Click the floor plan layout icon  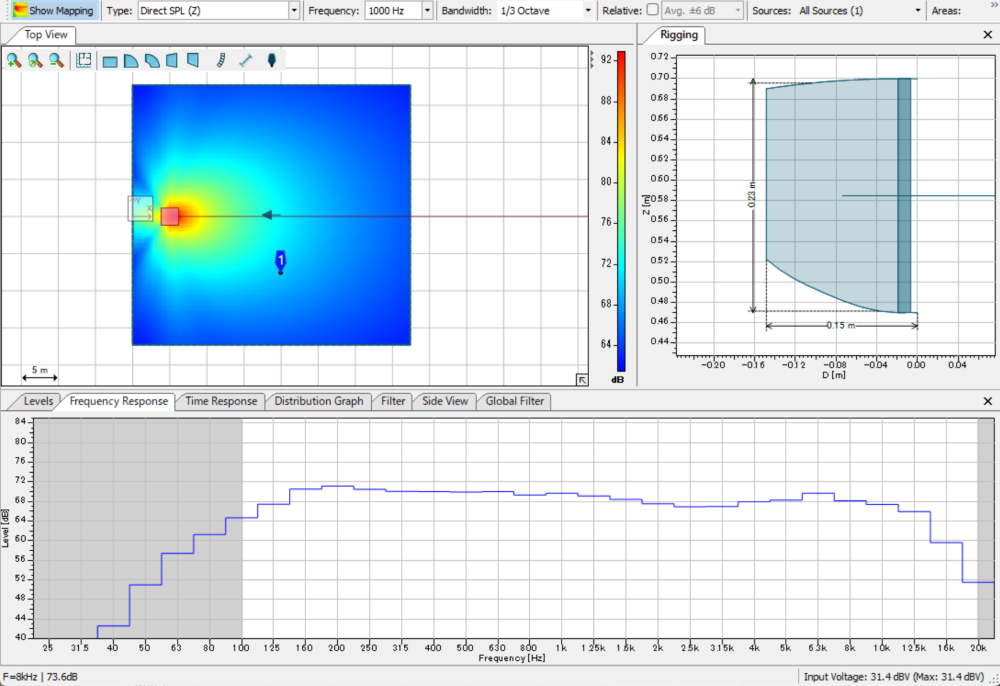tap(84, 61)
